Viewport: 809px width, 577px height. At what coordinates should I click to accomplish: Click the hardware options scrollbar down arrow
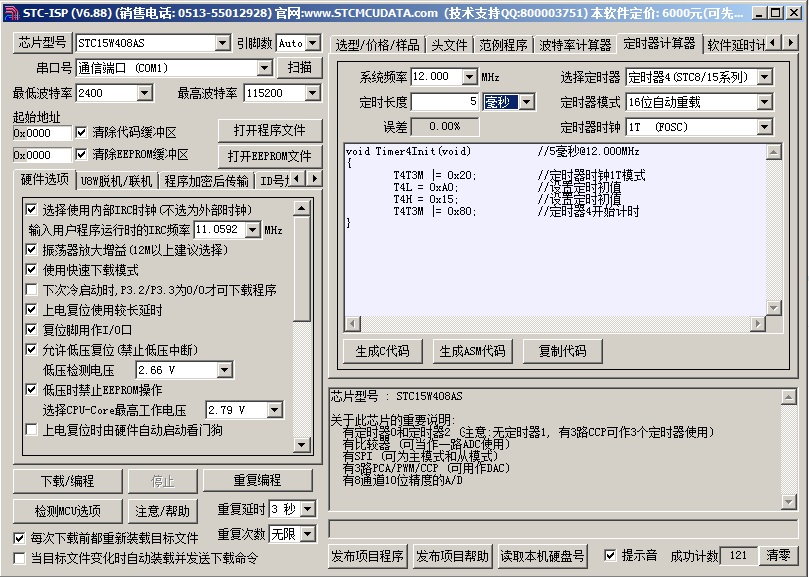301,444
